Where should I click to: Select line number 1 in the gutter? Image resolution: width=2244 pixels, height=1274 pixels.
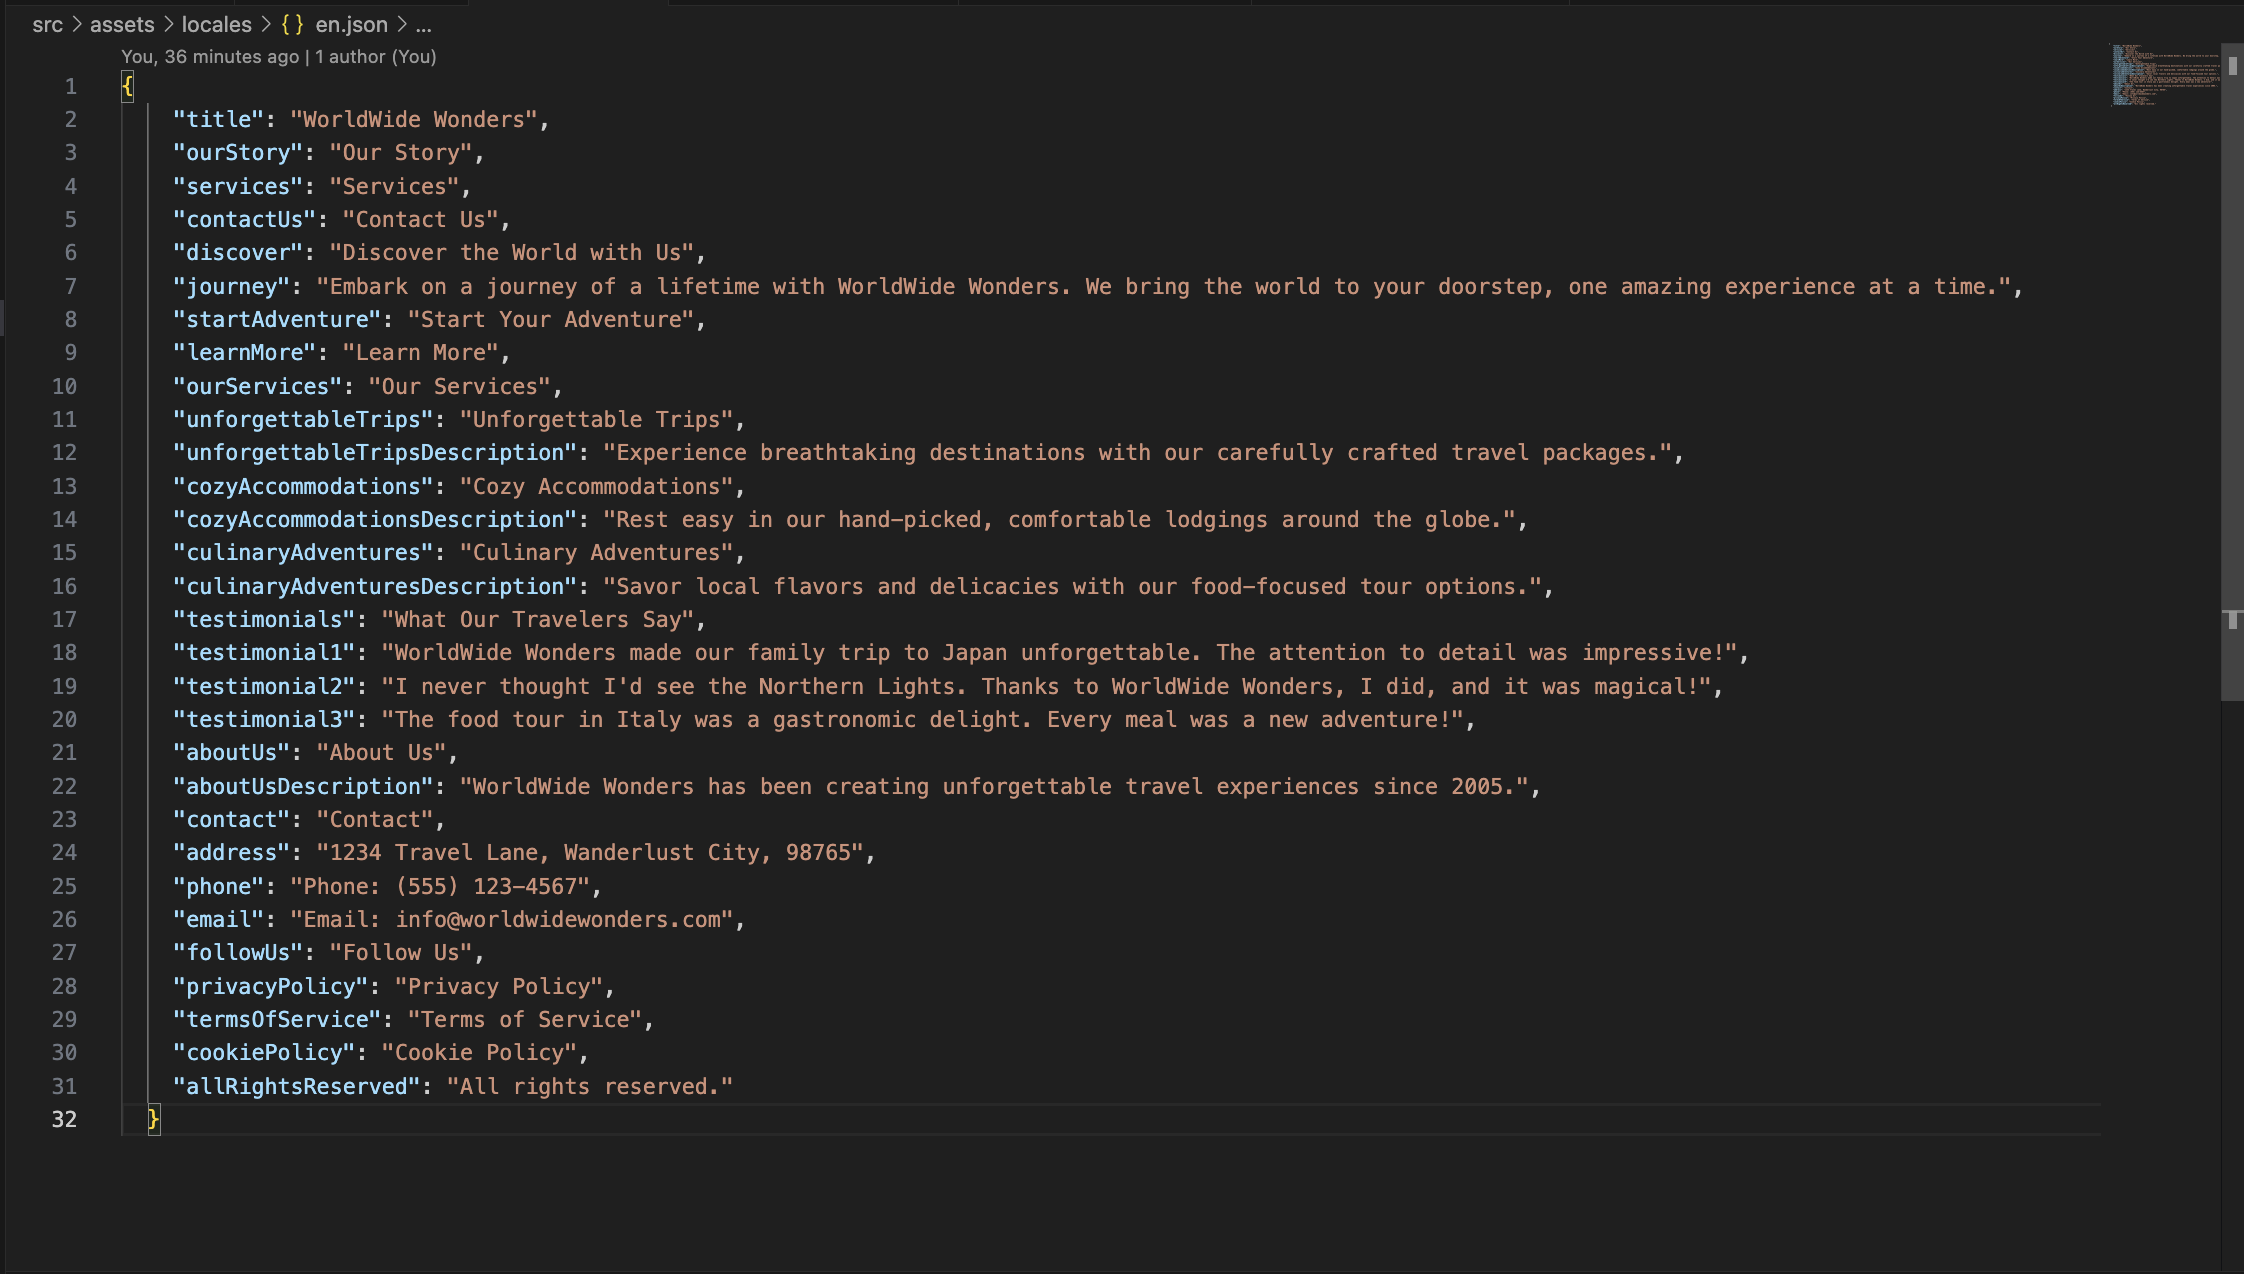(x=70, y=86)
